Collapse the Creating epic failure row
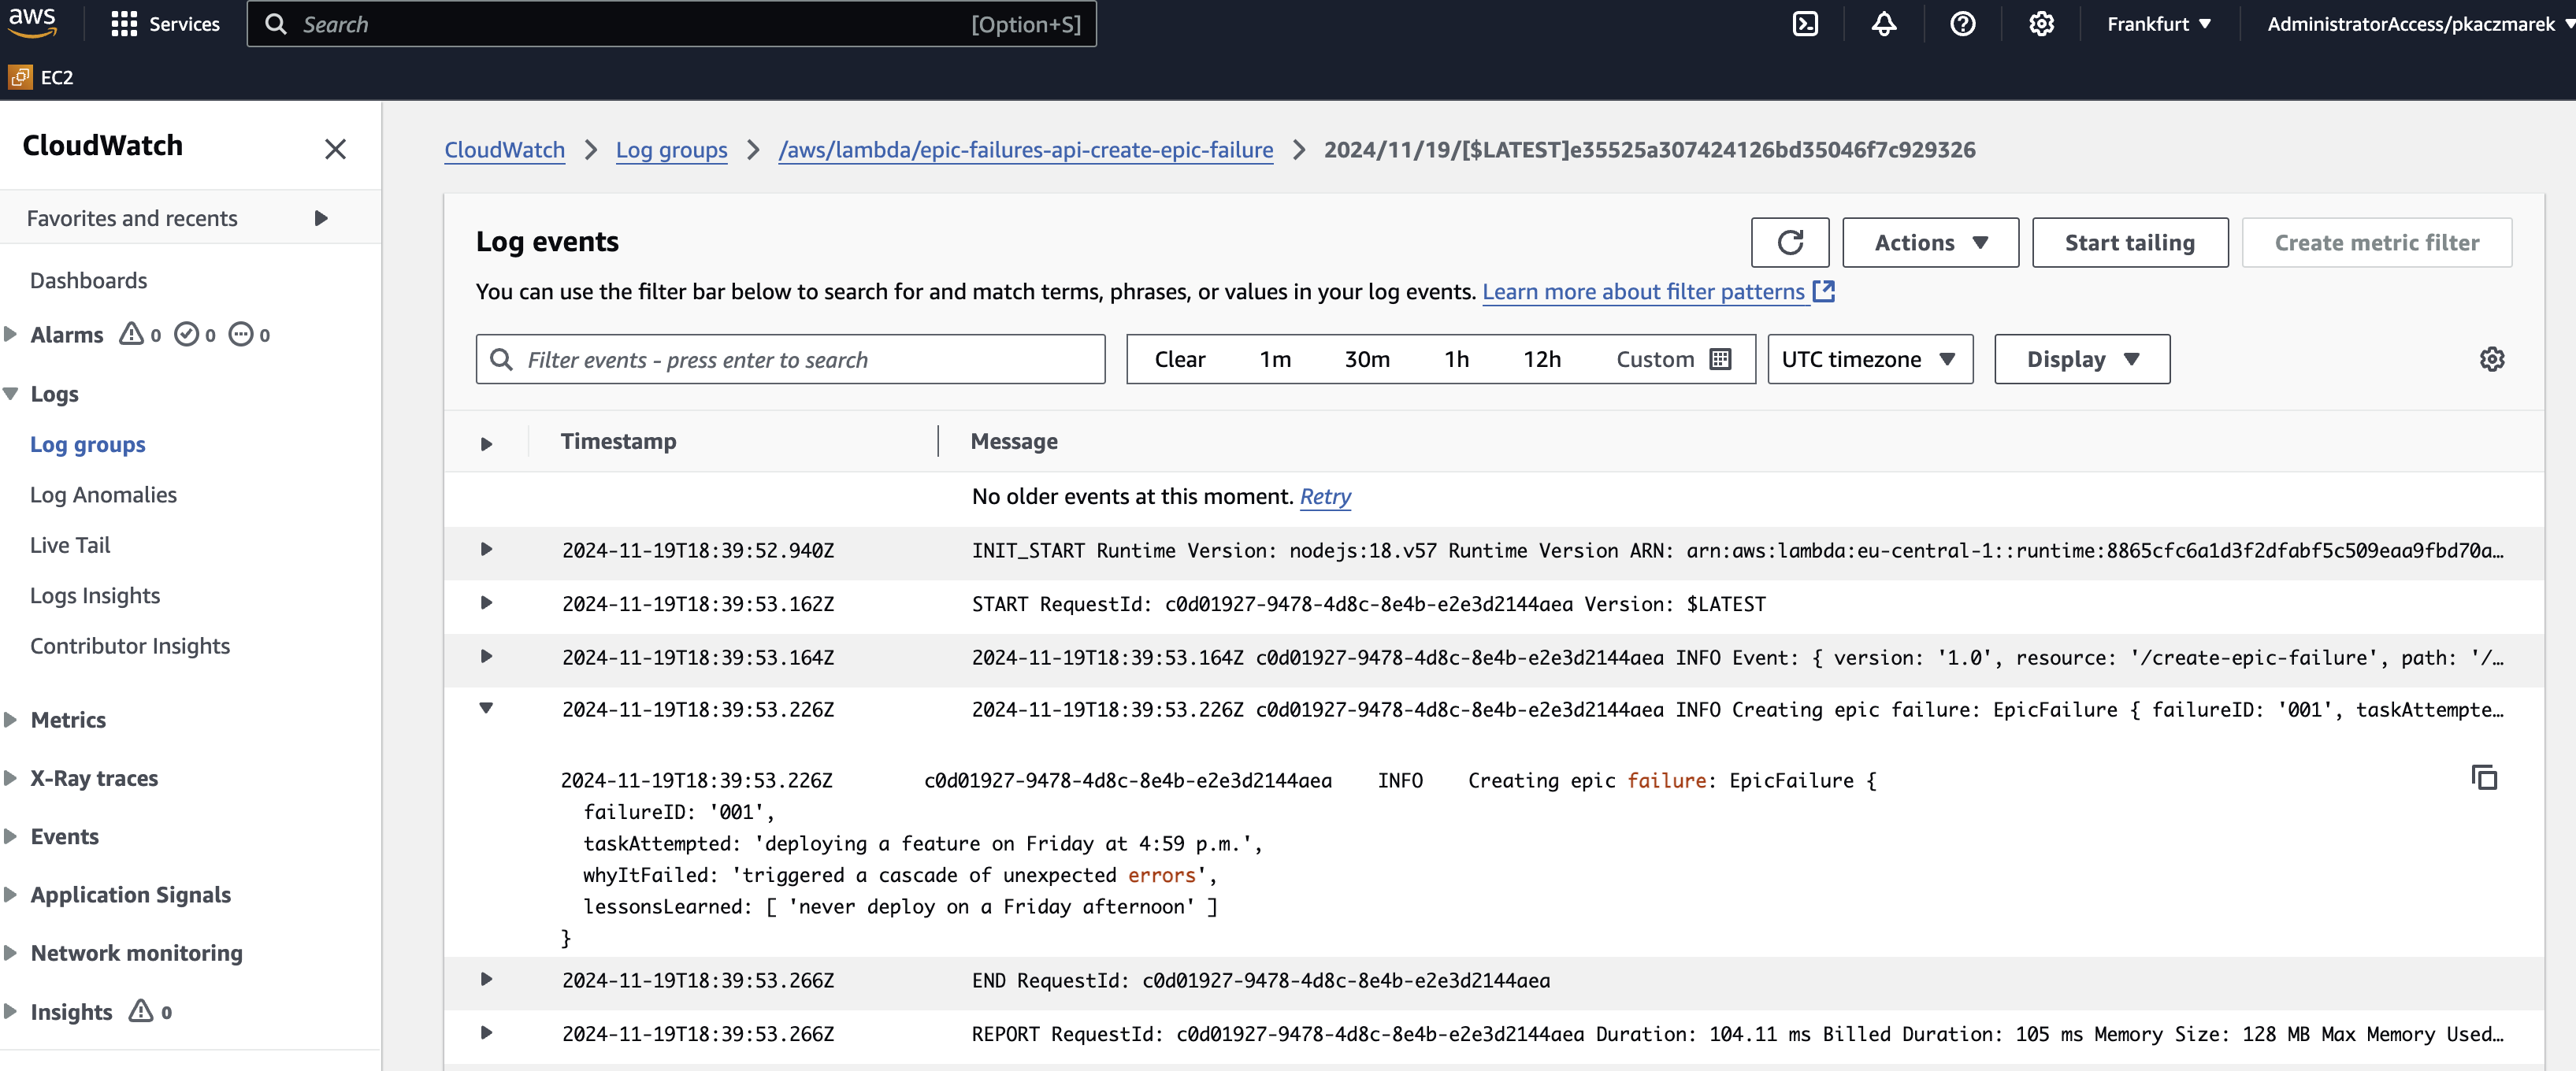2576x1071 pixels. tap(486, 708)
